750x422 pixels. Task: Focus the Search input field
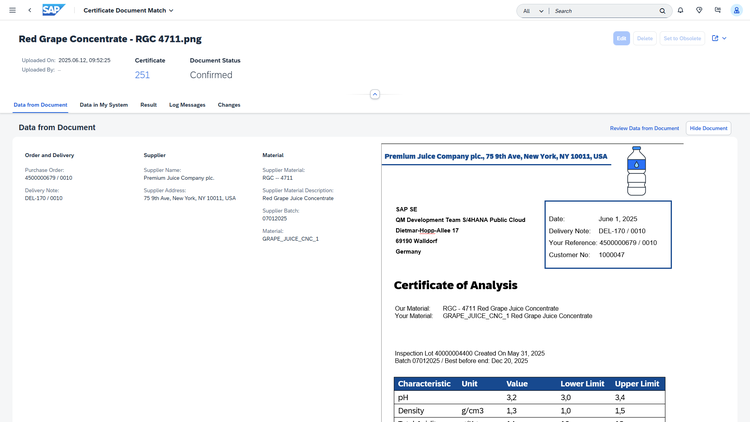(605, 11)
